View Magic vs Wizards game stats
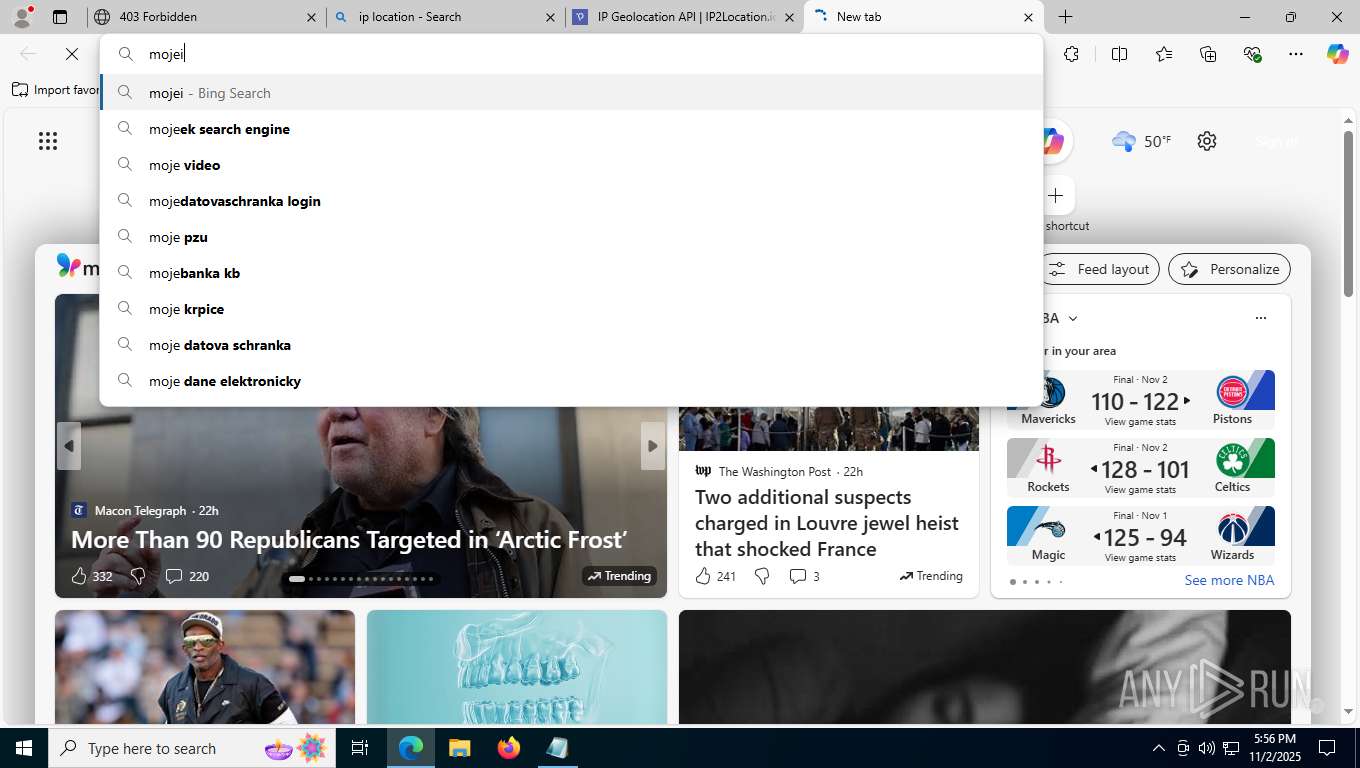This screenshot has height=768, width=1360. [x=1140, y=558]
